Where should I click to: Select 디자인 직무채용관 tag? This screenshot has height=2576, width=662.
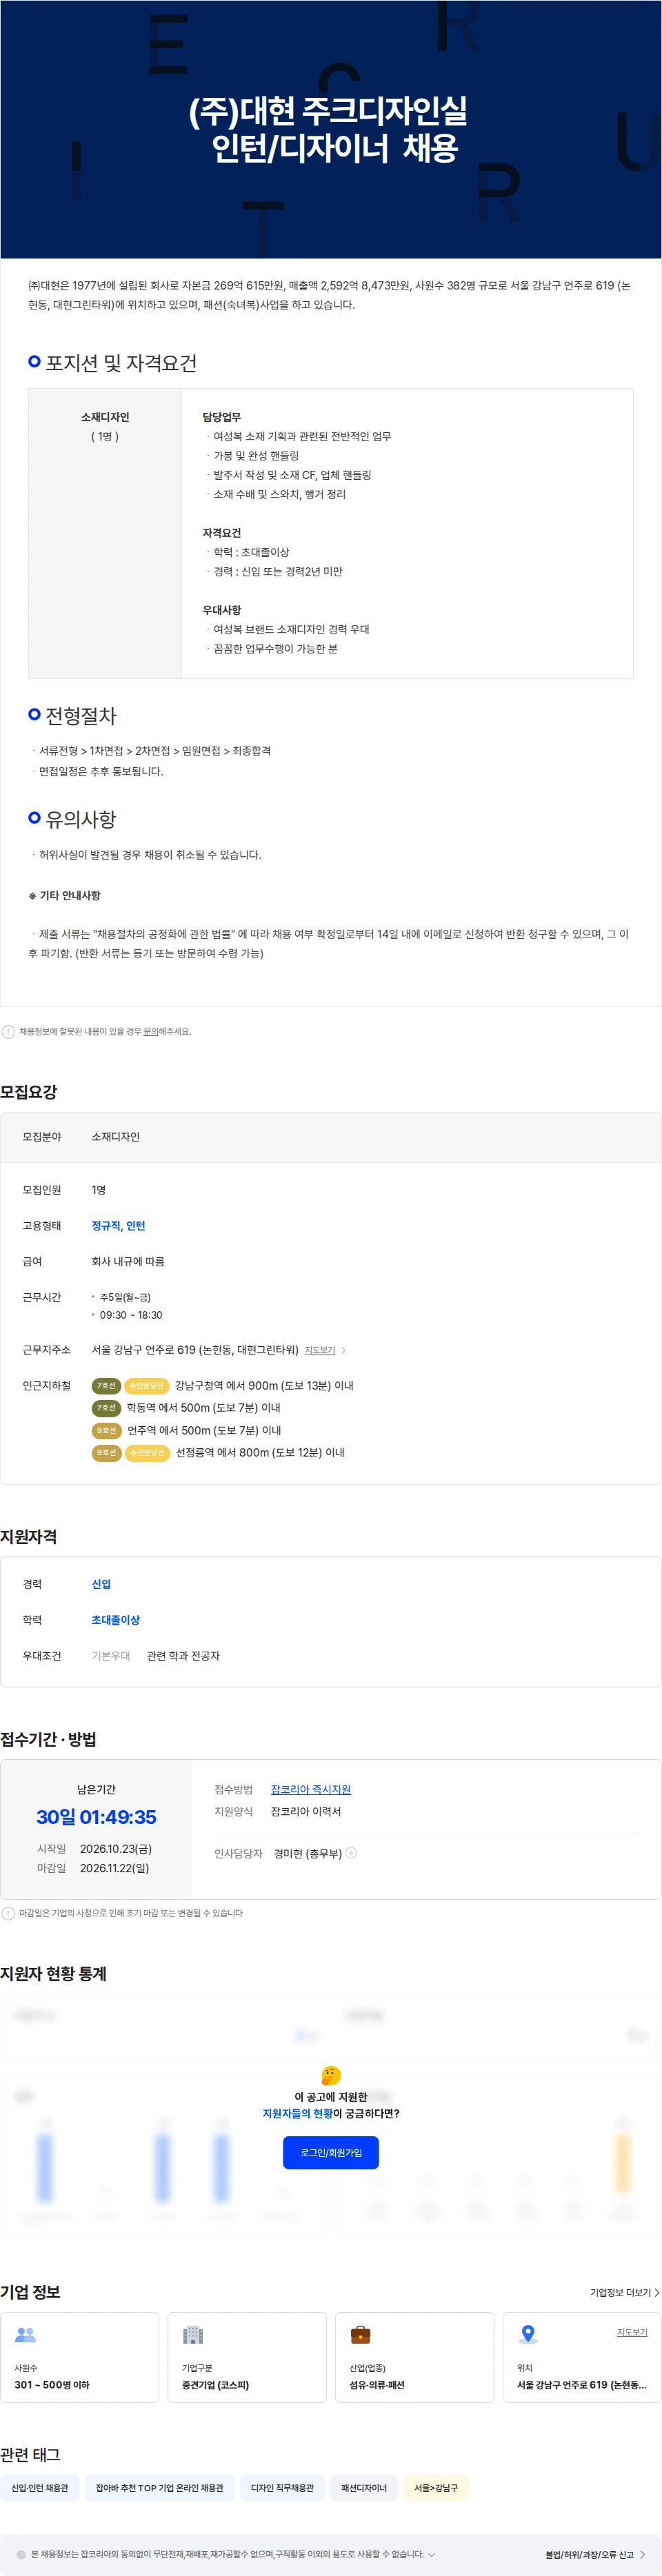click(282, 2488)
